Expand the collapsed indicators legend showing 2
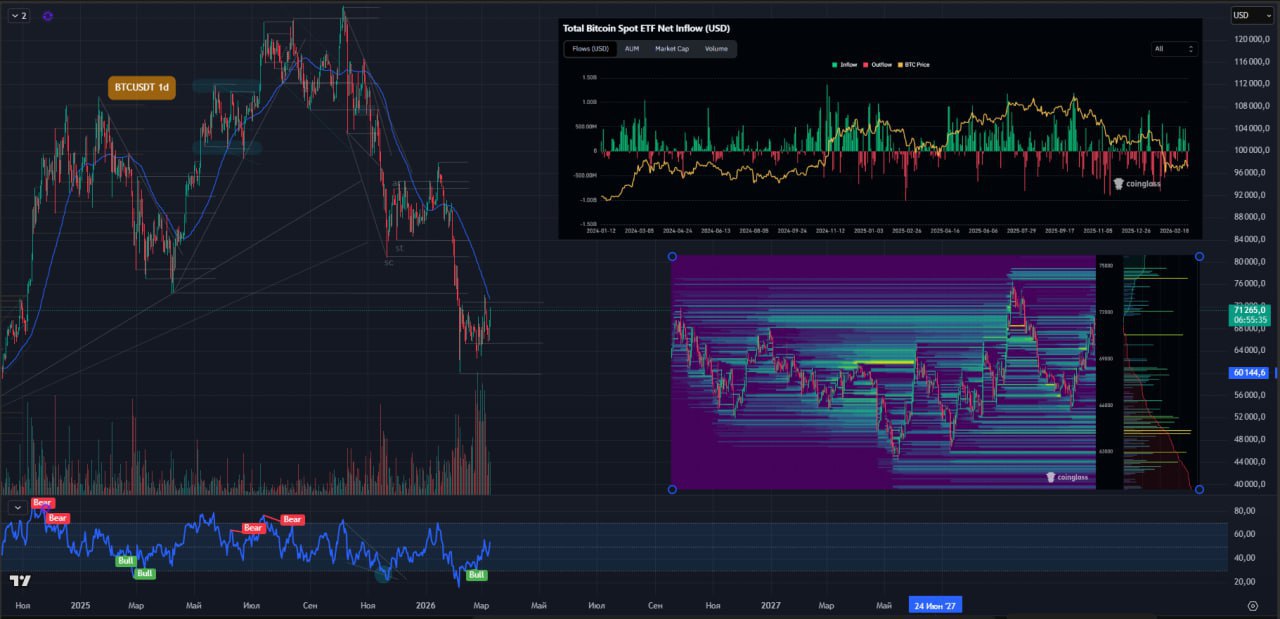Viewport: 1280px width, 619px height. (18, 16)
